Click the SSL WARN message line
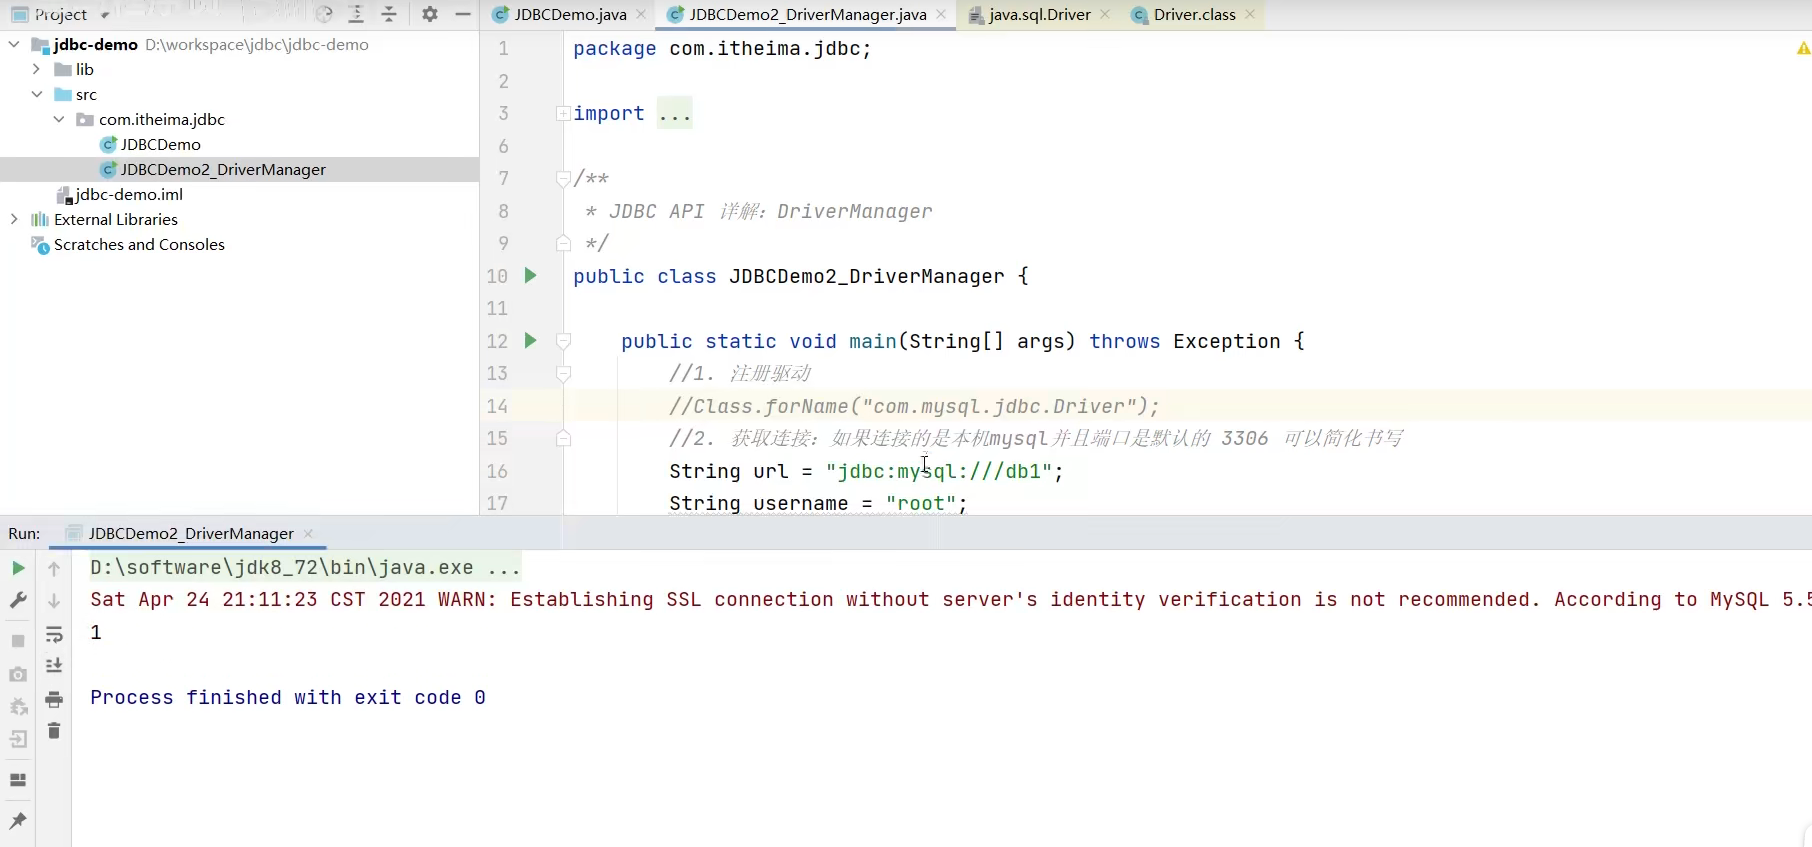Image resolution: width=1812 pixels, height=847 pixels. click(x=950, y=599)
